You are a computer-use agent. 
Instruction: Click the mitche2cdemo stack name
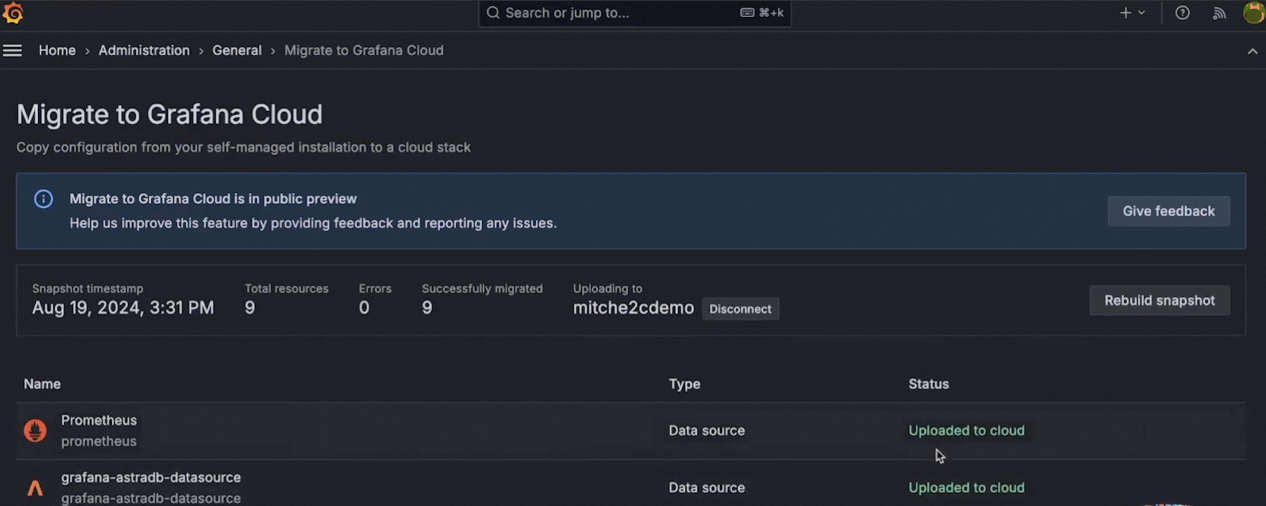(x=633, y=308)
